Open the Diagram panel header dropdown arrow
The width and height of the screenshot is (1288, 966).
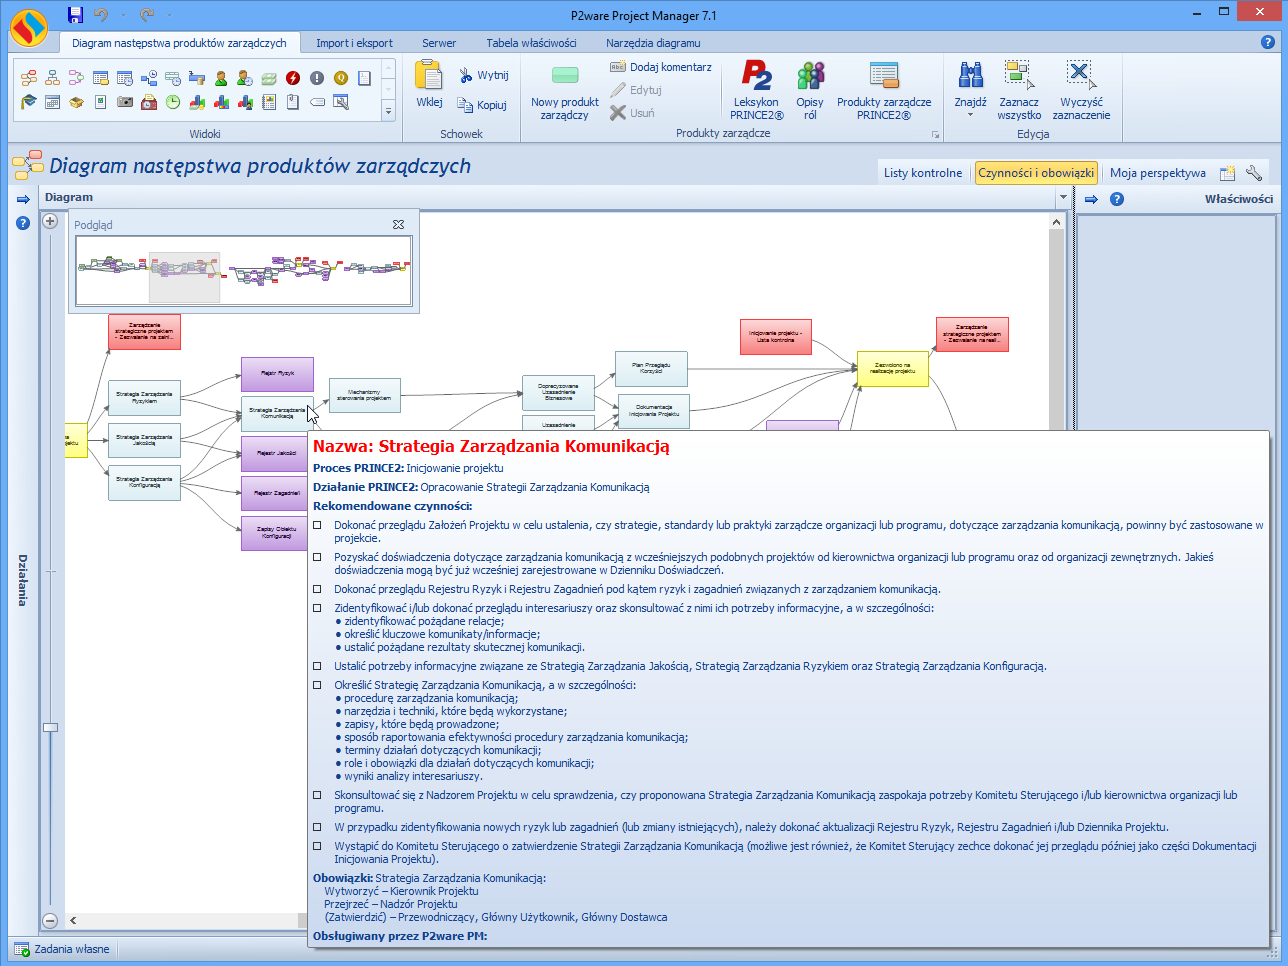point(1063,197)
